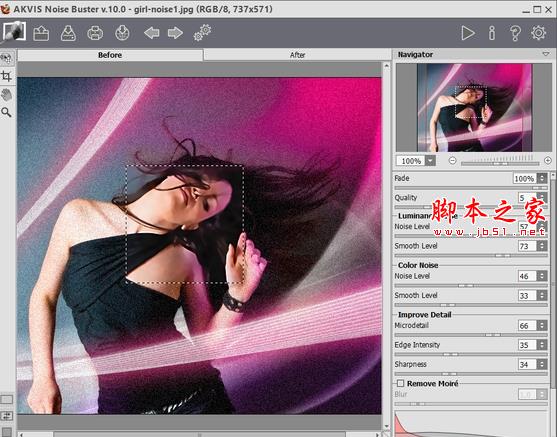Click Color Noise Level value 46

tap(528, 276)
